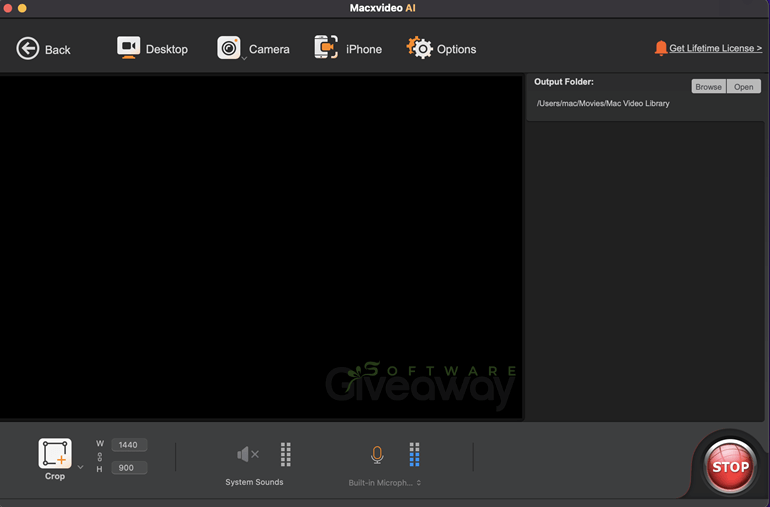Open the Built-in Microphone source dropdown

click(x=385, y=483)
